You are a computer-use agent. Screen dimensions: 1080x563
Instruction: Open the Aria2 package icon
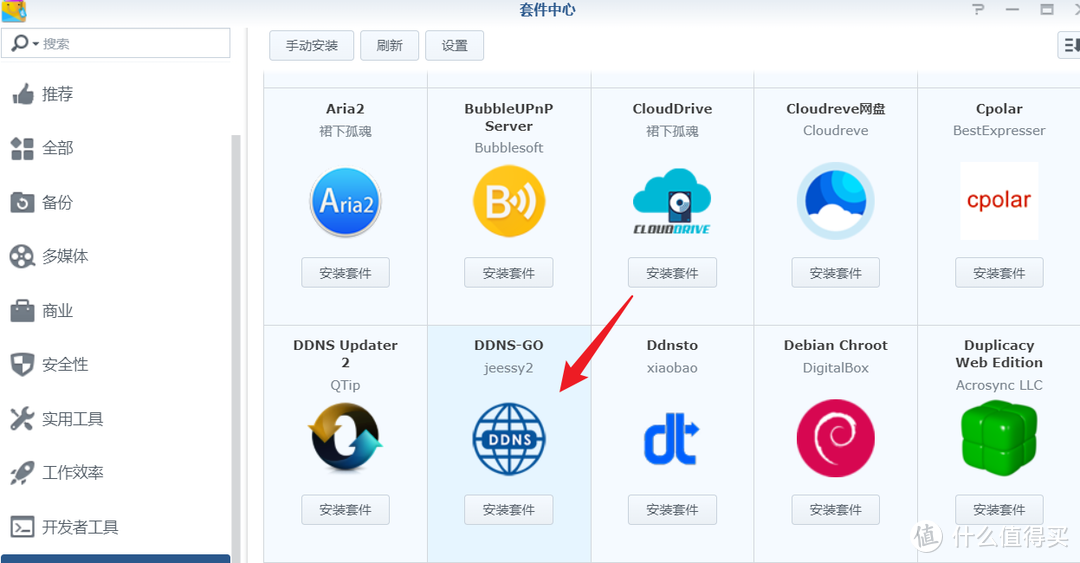pos(345,202)
